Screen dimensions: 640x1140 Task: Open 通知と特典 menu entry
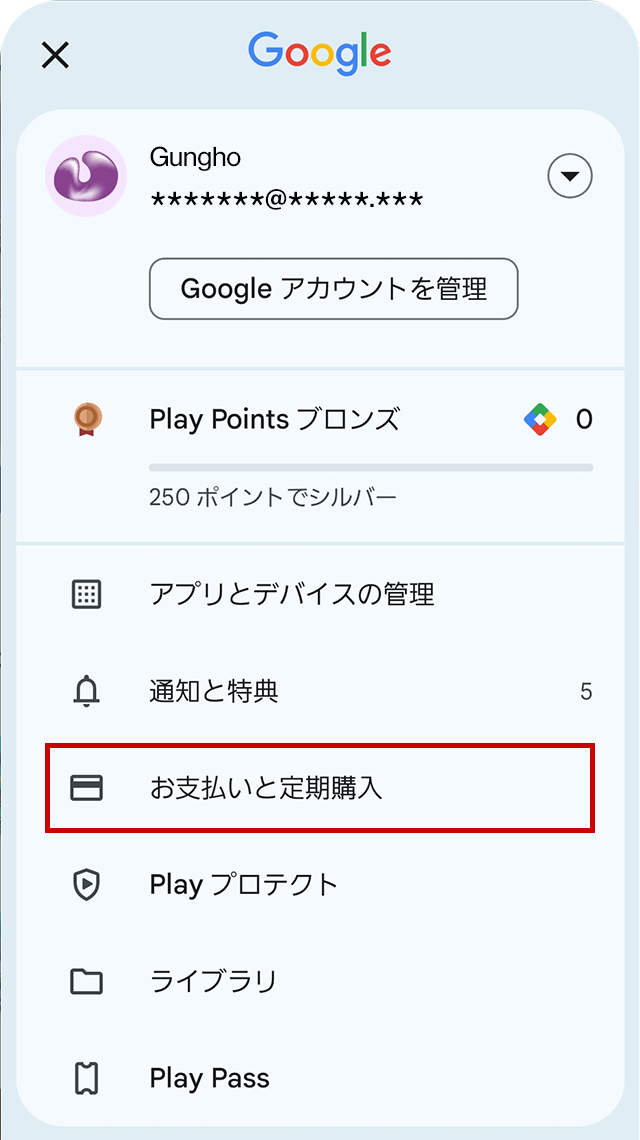[x=214, y=691]
